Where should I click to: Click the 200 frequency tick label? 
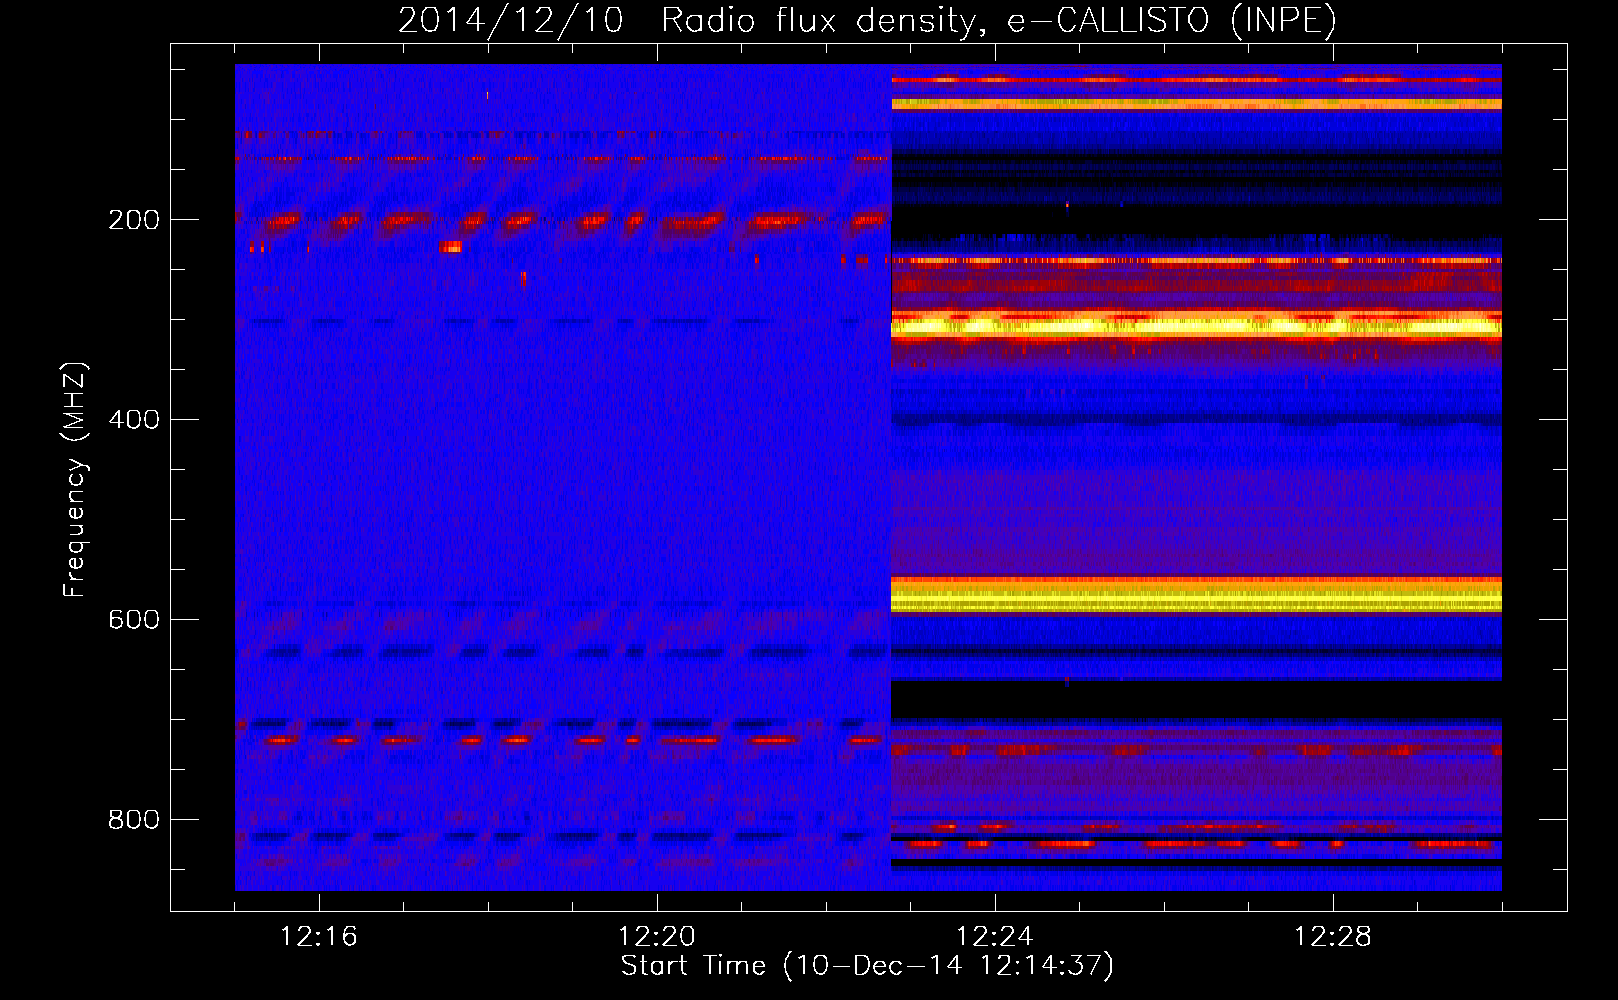(134, 220)
